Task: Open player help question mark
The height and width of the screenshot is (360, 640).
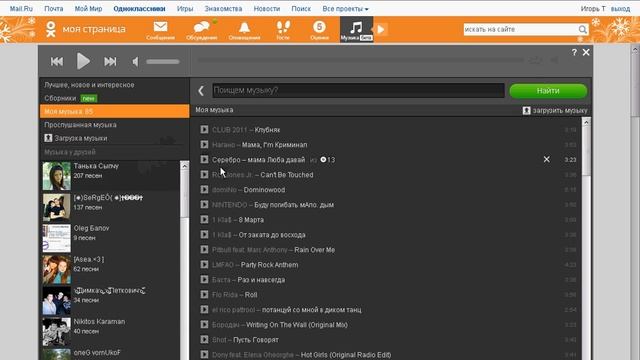Action: coord(574,52)
